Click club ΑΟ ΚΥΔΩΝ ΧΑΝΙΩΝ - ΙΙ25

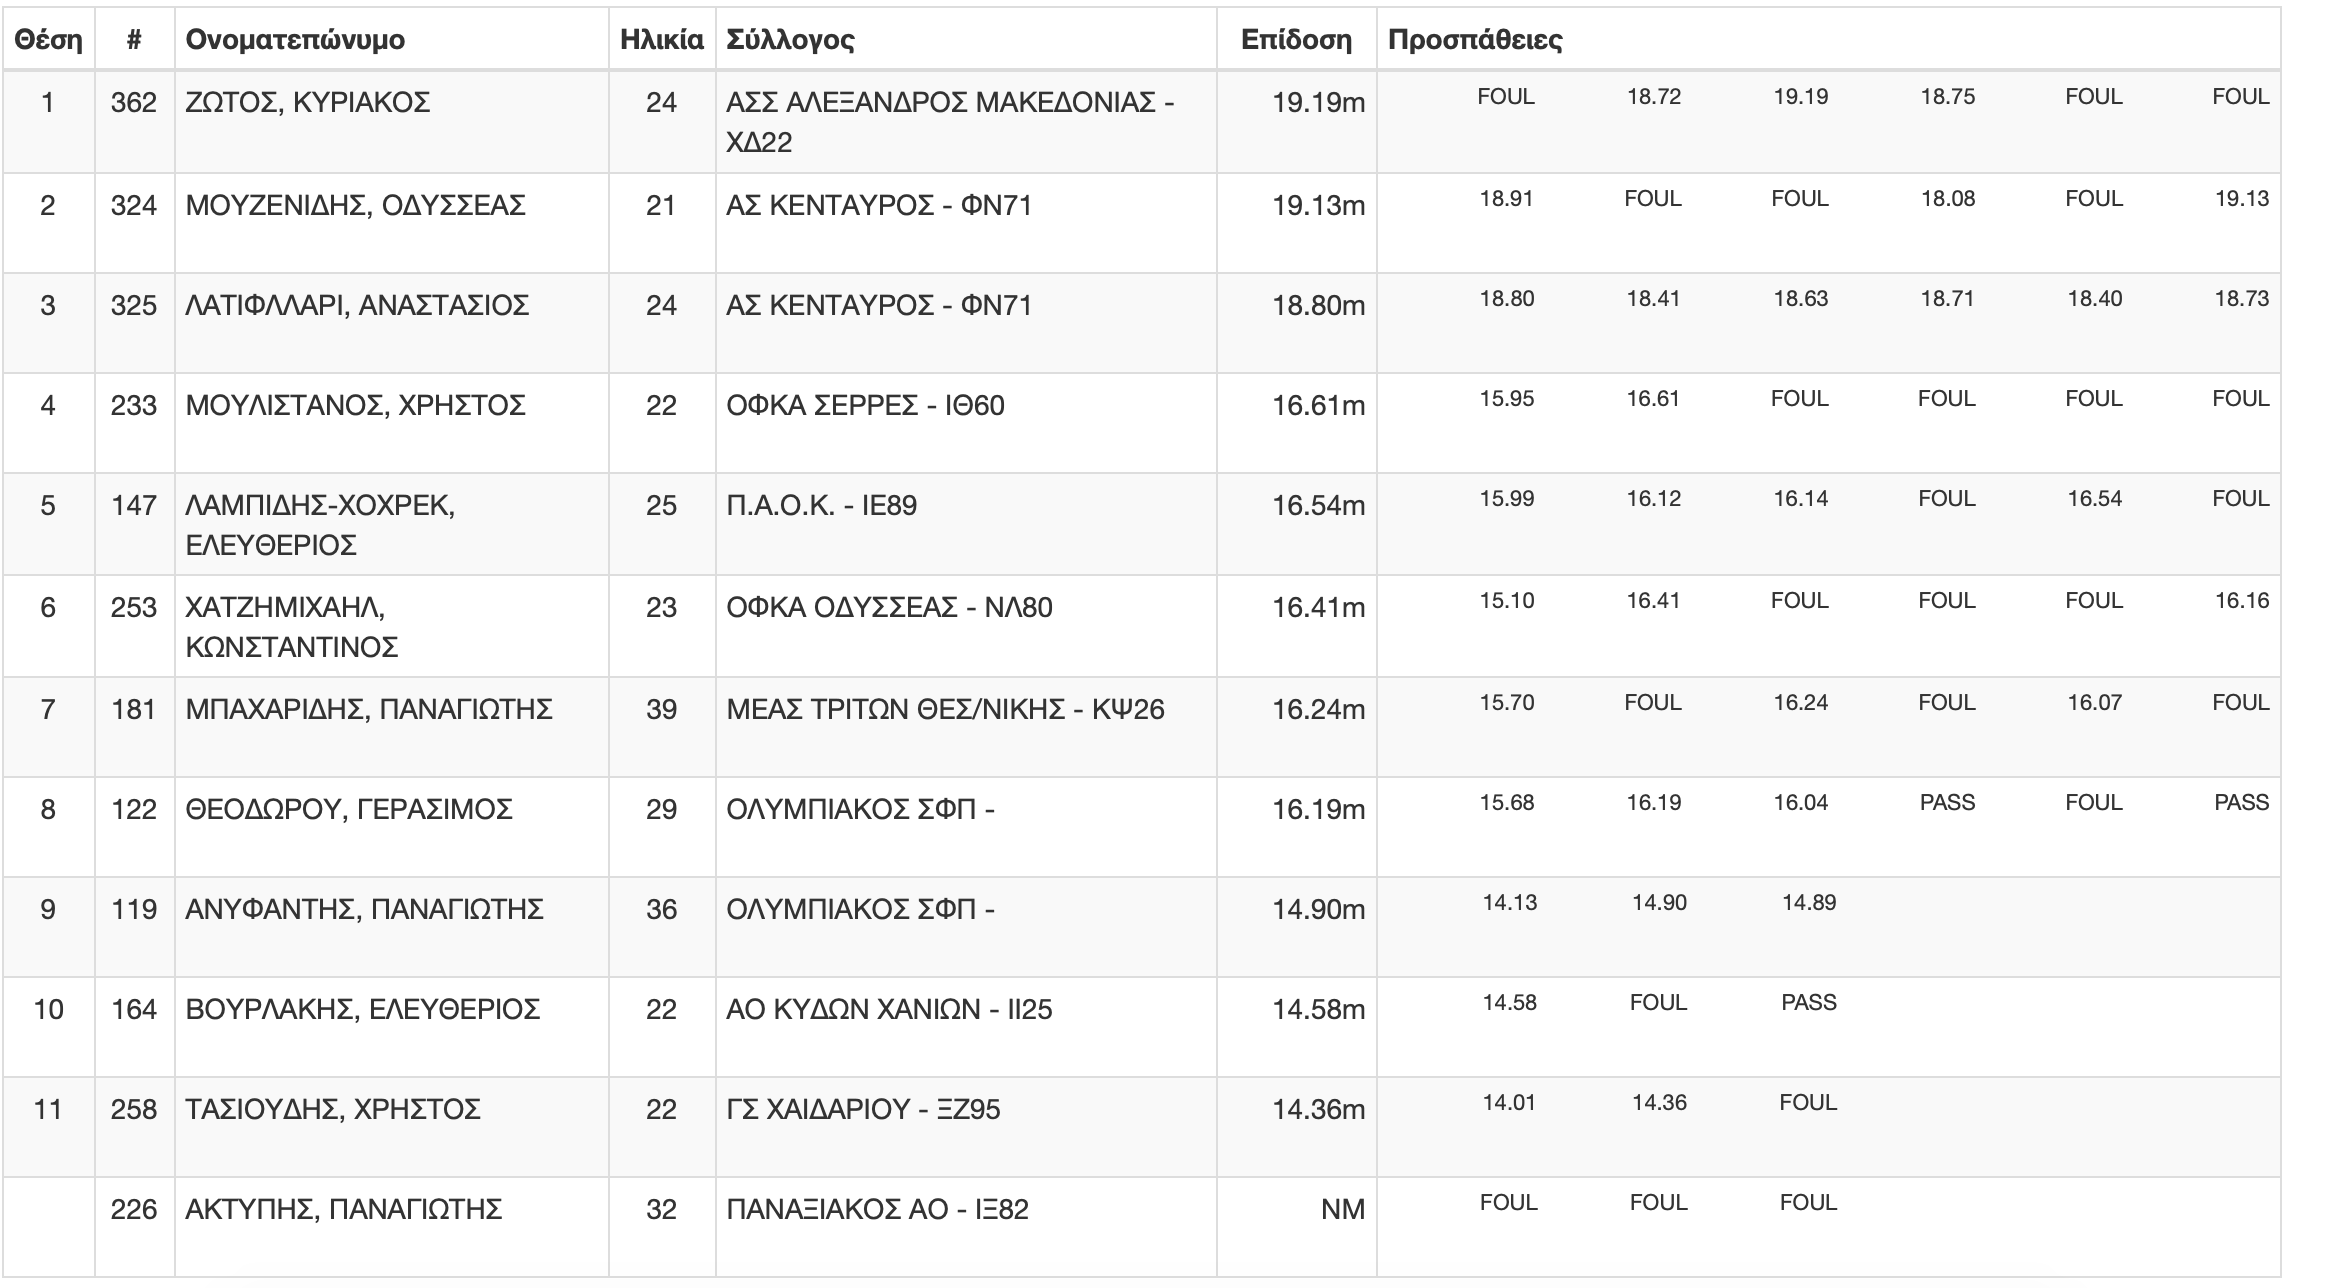(889, 1010)
